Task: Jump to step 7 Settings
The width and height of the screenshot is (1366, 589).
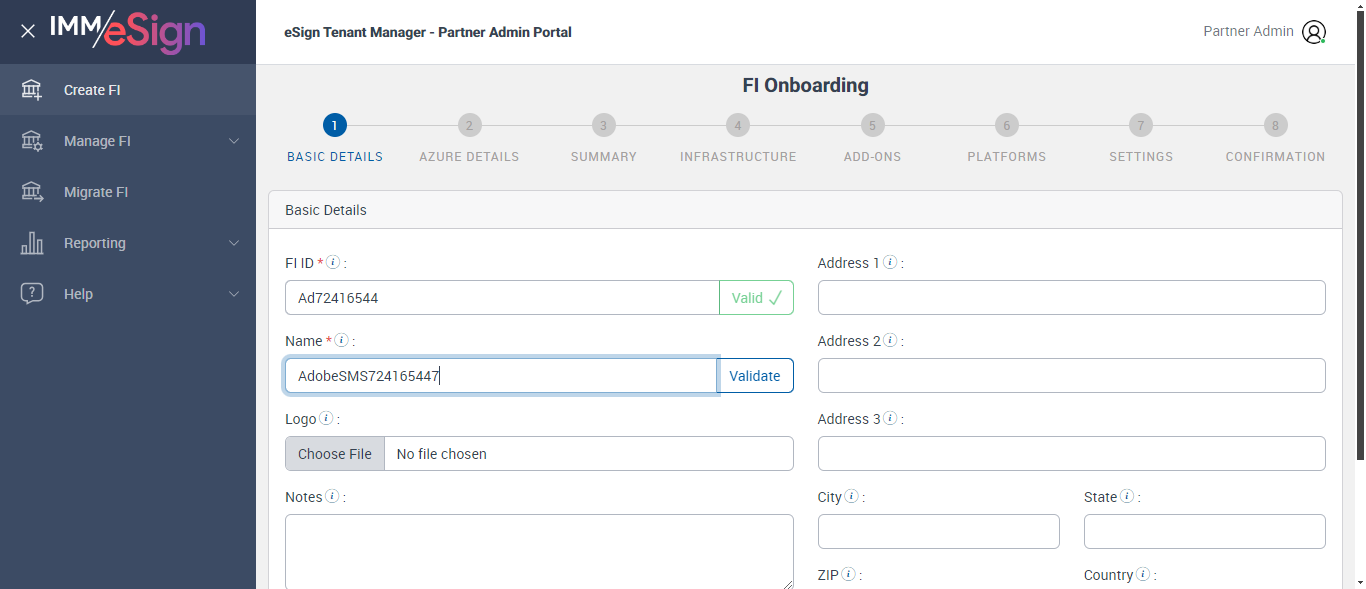Action: [x=1140, y=126]
